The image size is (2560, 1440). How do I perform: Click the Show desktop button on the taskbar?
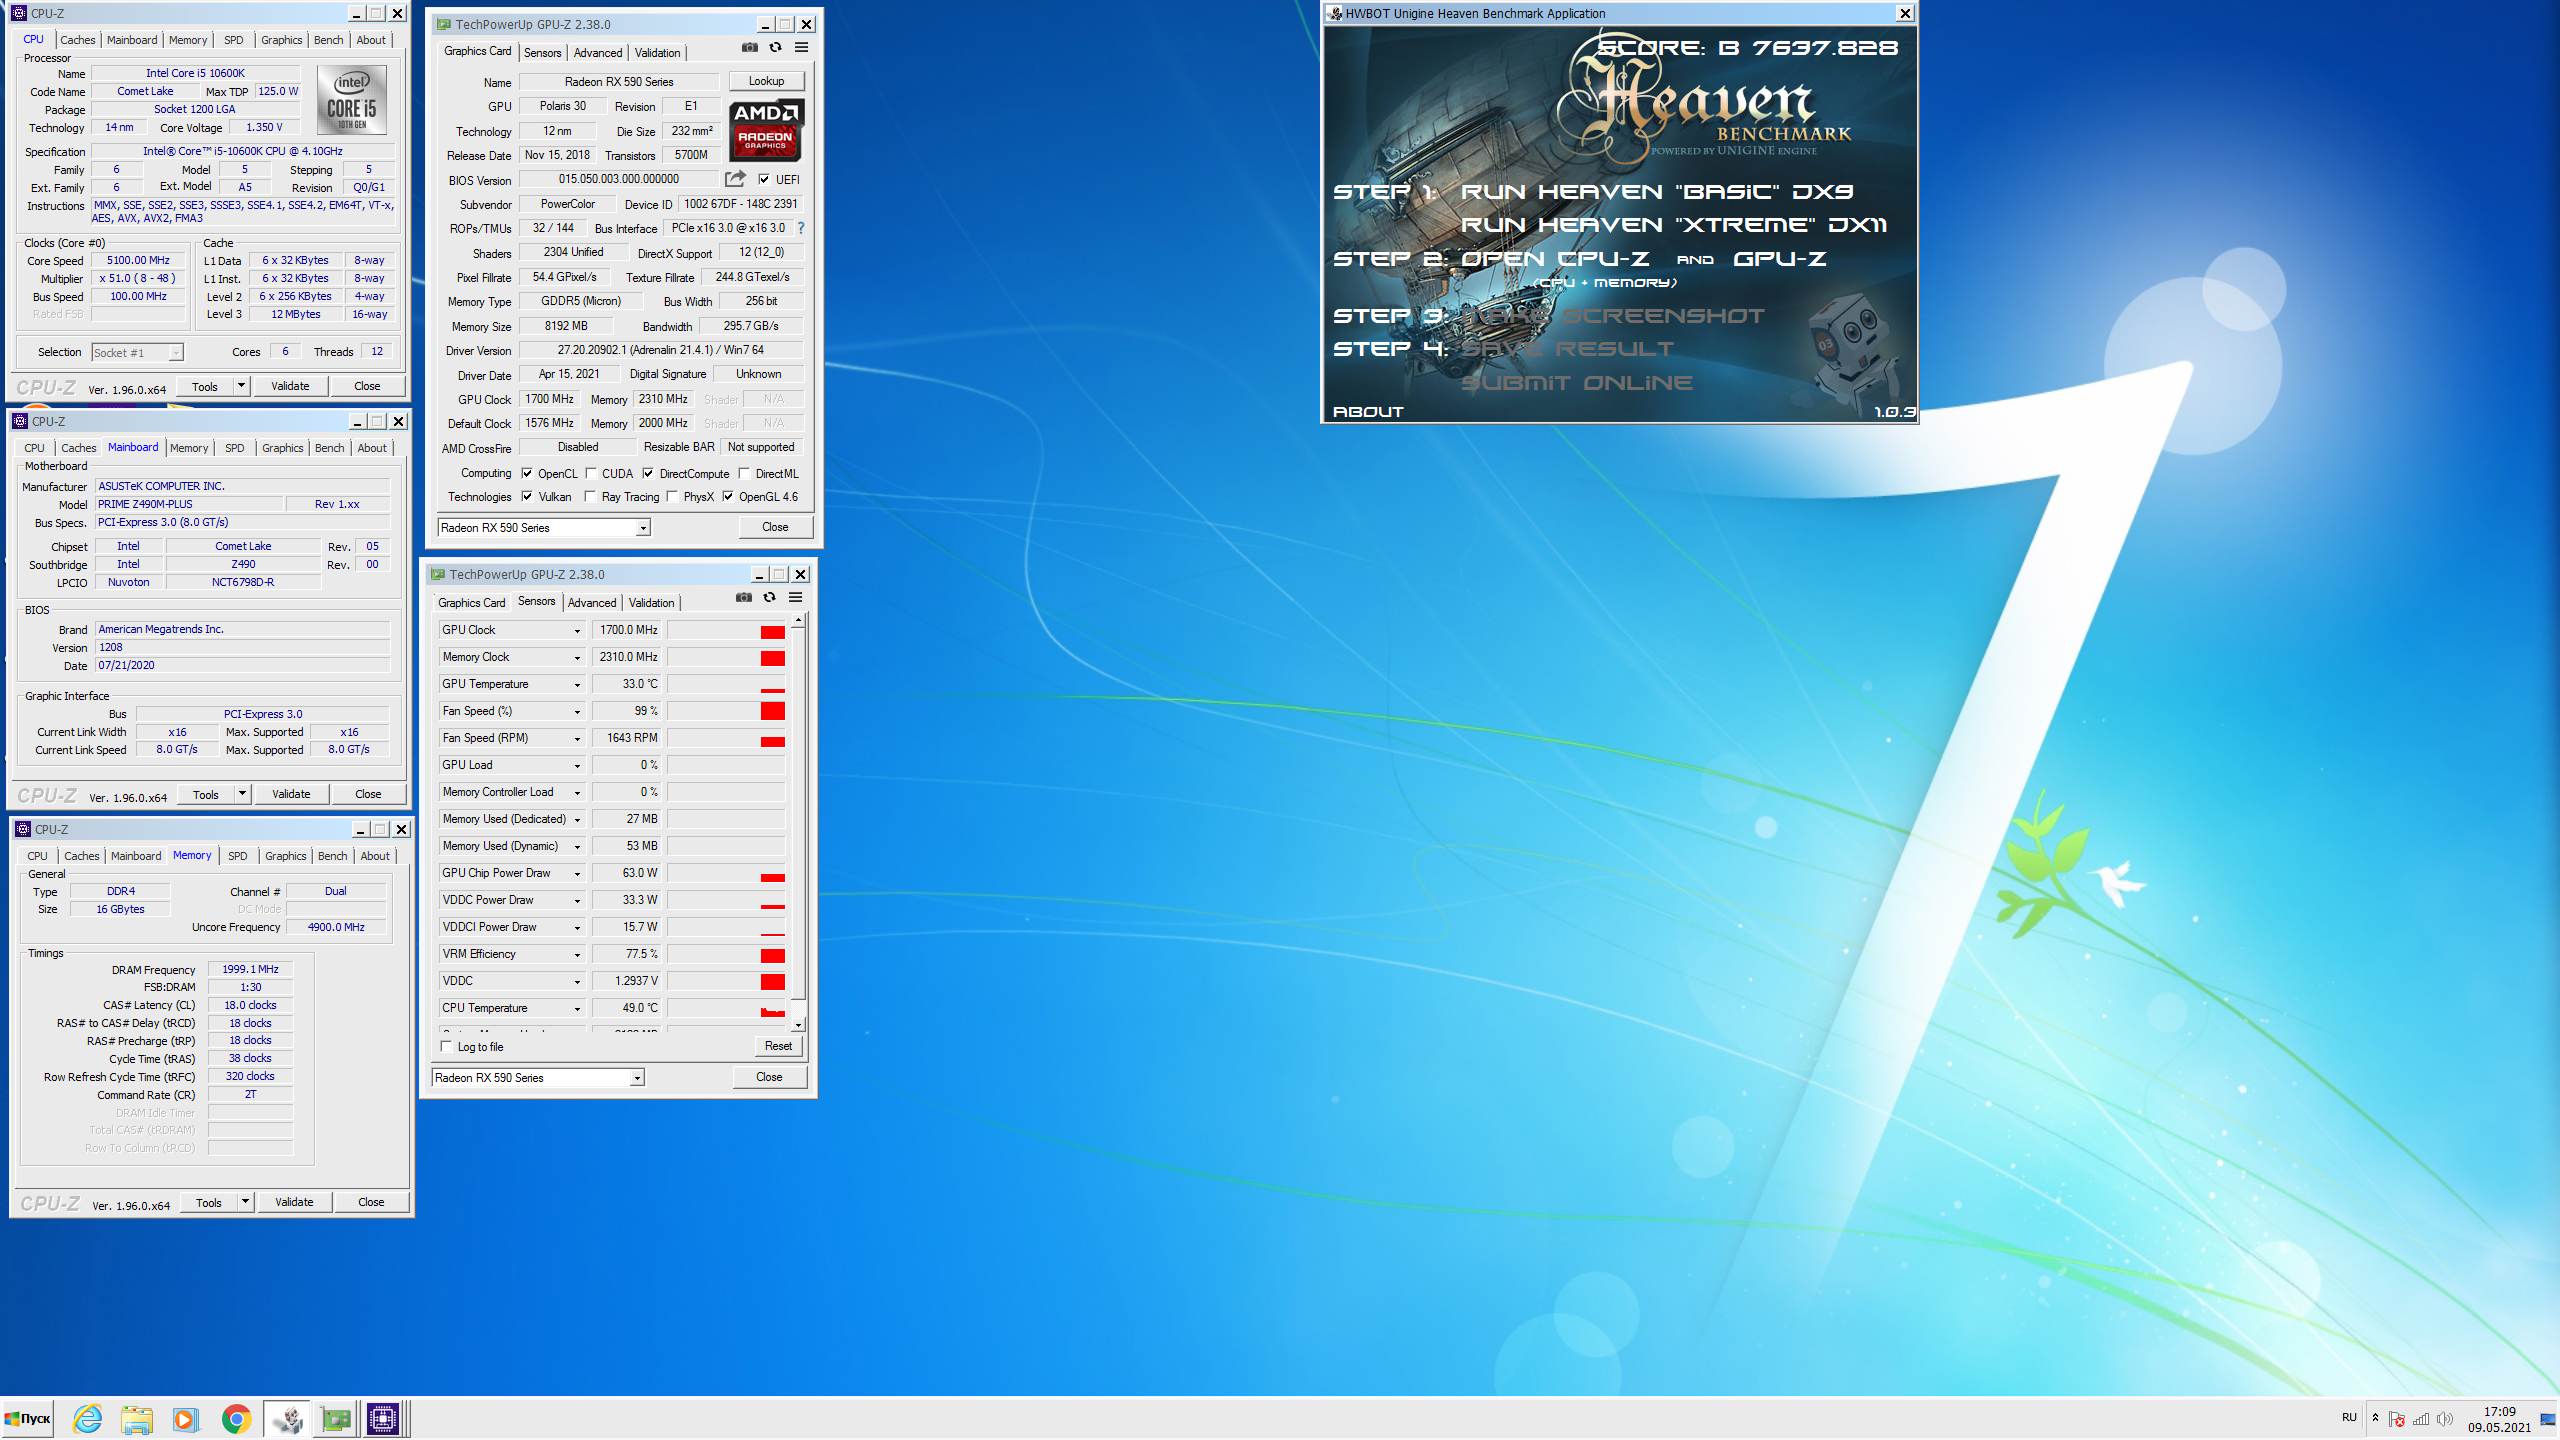2549,1418
